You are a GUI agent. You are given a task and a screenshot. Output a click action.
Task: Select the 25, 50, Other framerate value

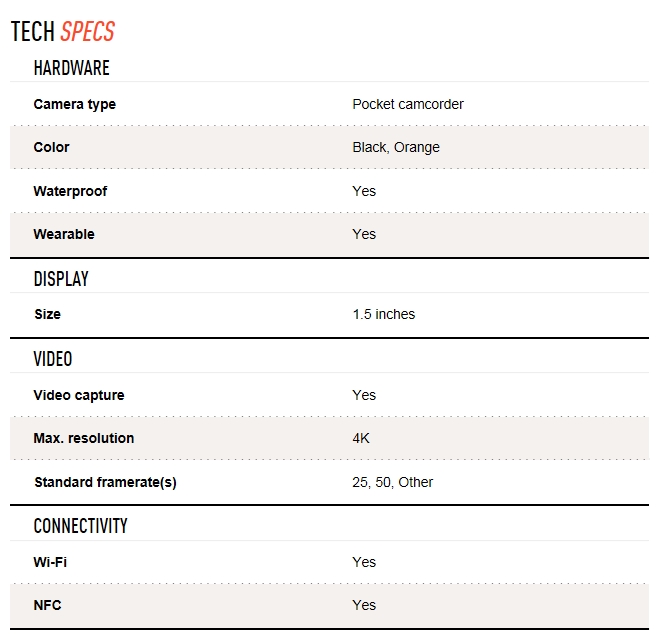coord(392,482)
